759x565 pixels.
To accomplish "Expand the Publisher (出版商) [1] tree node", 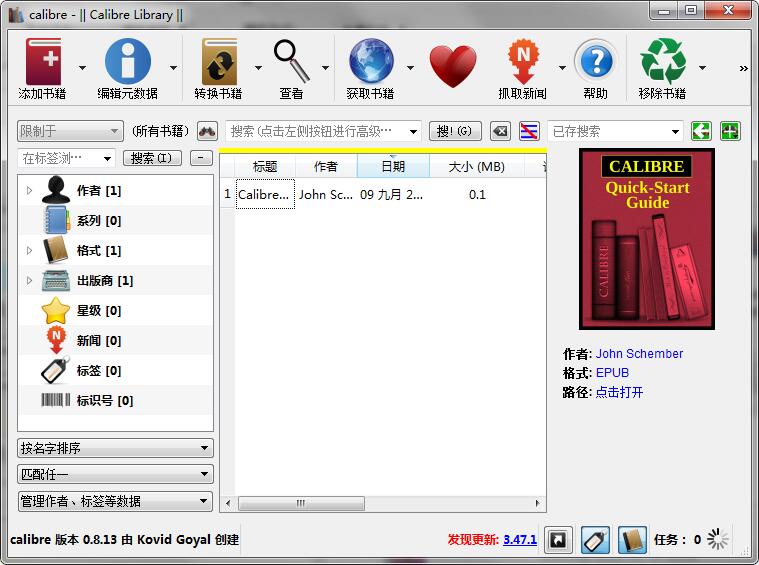I will (x=30, y=280).
